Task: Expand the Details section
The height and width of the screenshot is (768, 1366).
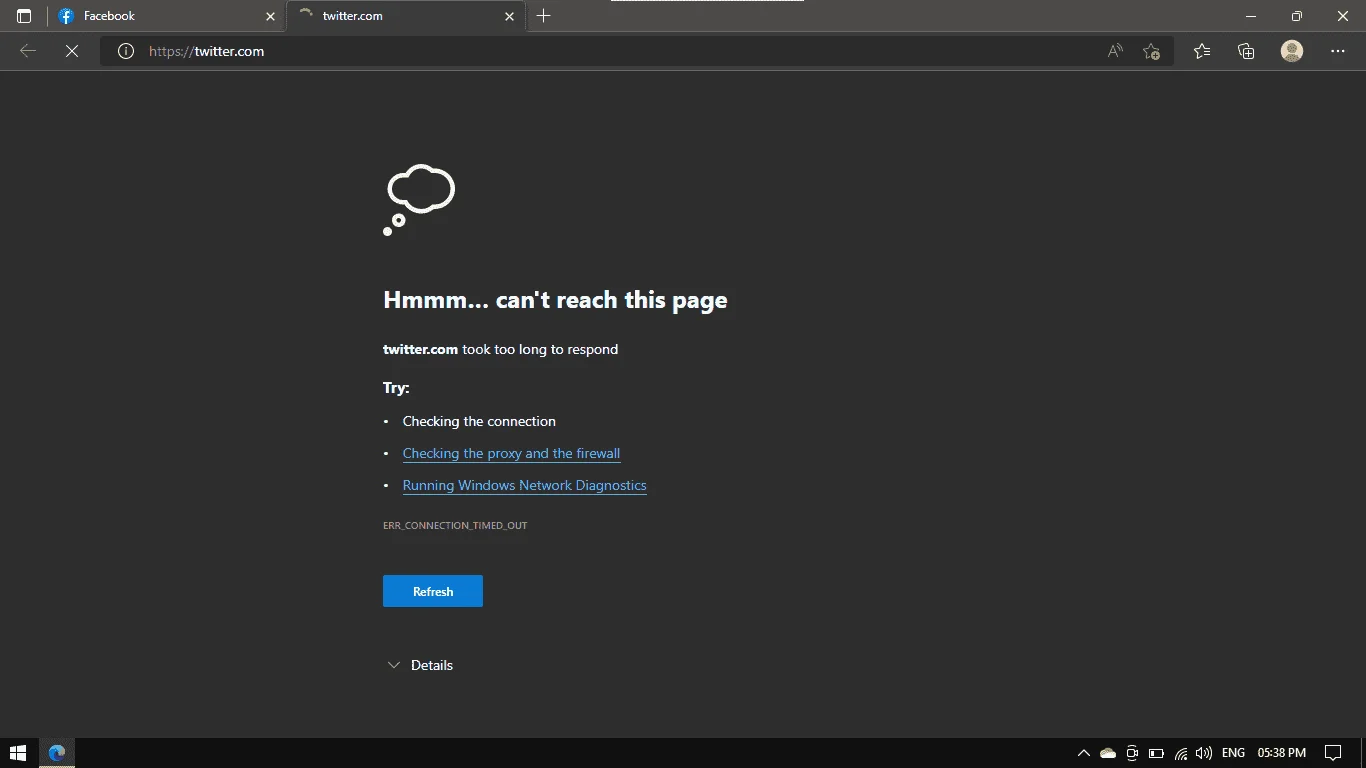Action: pos(420,665)
